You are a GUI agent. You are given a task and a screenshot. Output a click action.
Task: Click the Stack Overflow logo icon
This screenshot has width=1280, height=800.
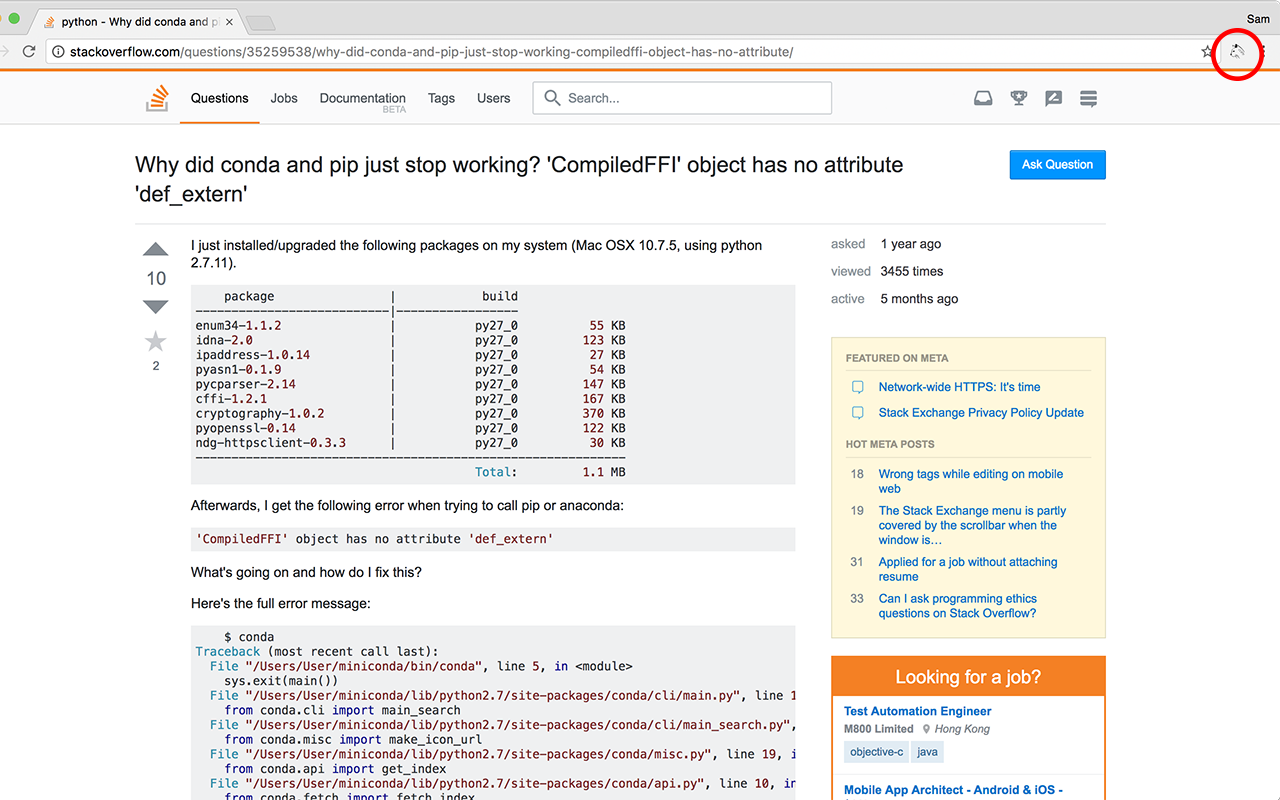(x=158, y=98)
